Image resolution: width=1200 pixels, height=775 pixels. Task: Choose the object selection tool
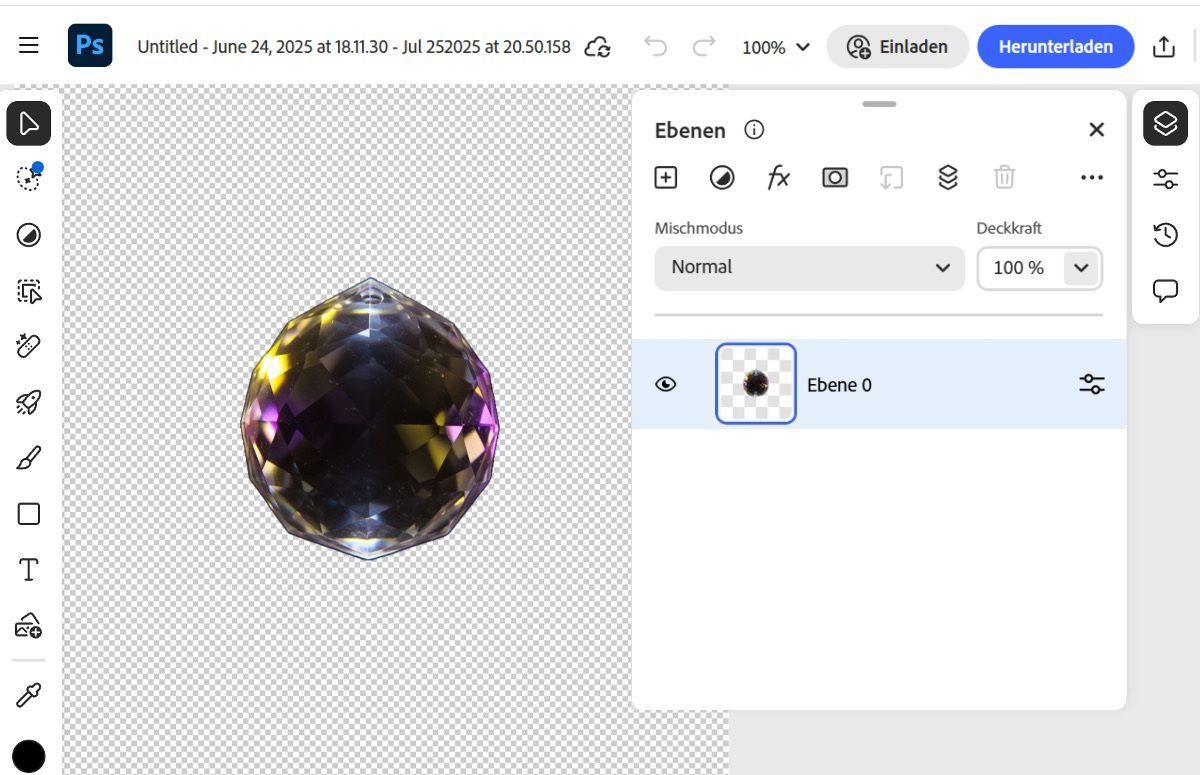coord(29,291)
